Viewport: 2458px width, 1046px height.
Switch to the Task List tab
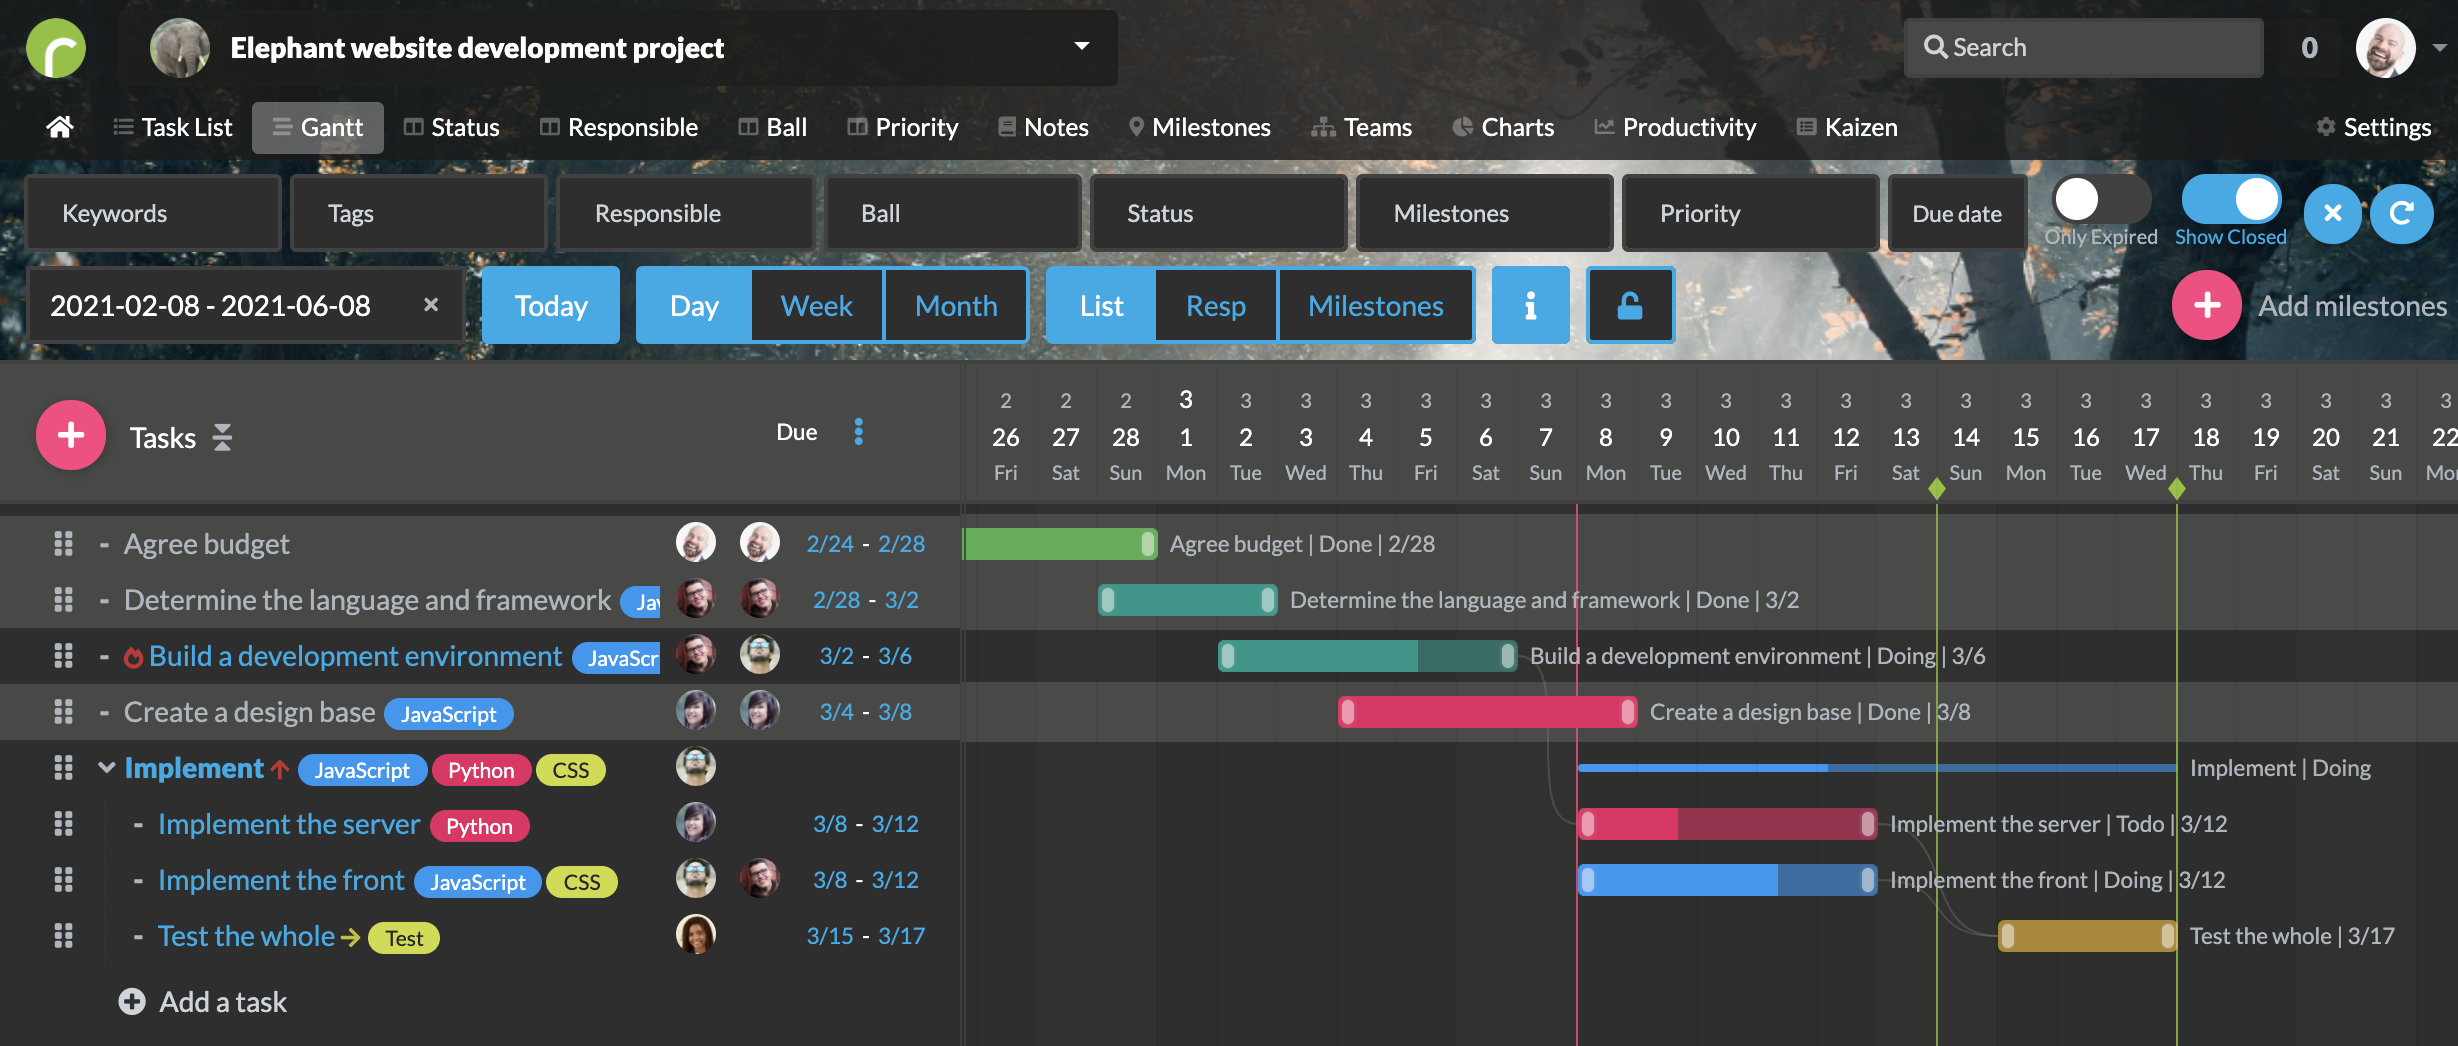click(x=173, y=127)
